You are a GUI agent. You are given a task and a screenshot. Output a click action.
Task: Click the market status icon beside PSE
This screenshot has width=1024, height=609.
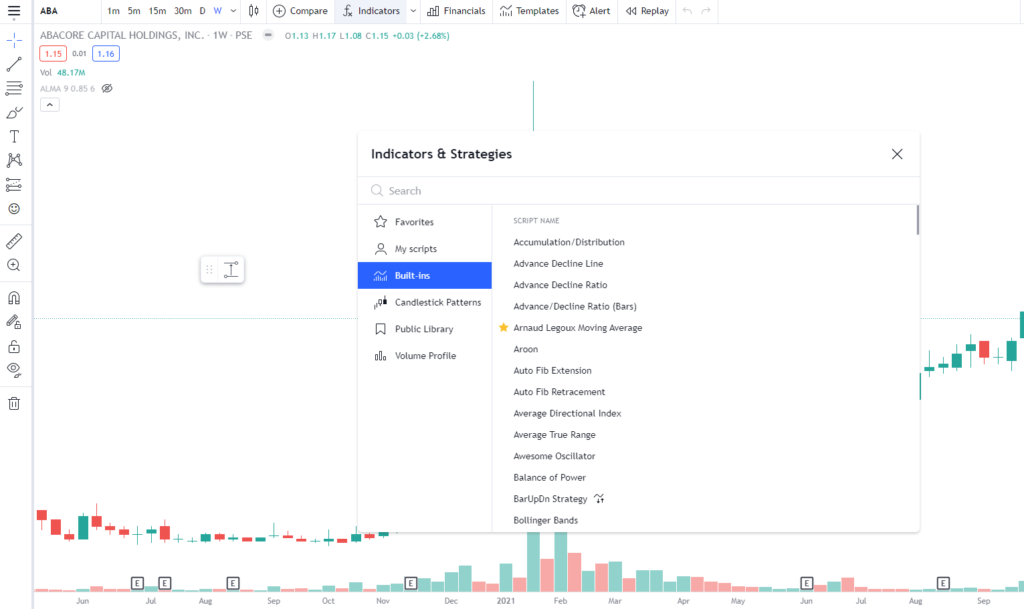[268, 35]
